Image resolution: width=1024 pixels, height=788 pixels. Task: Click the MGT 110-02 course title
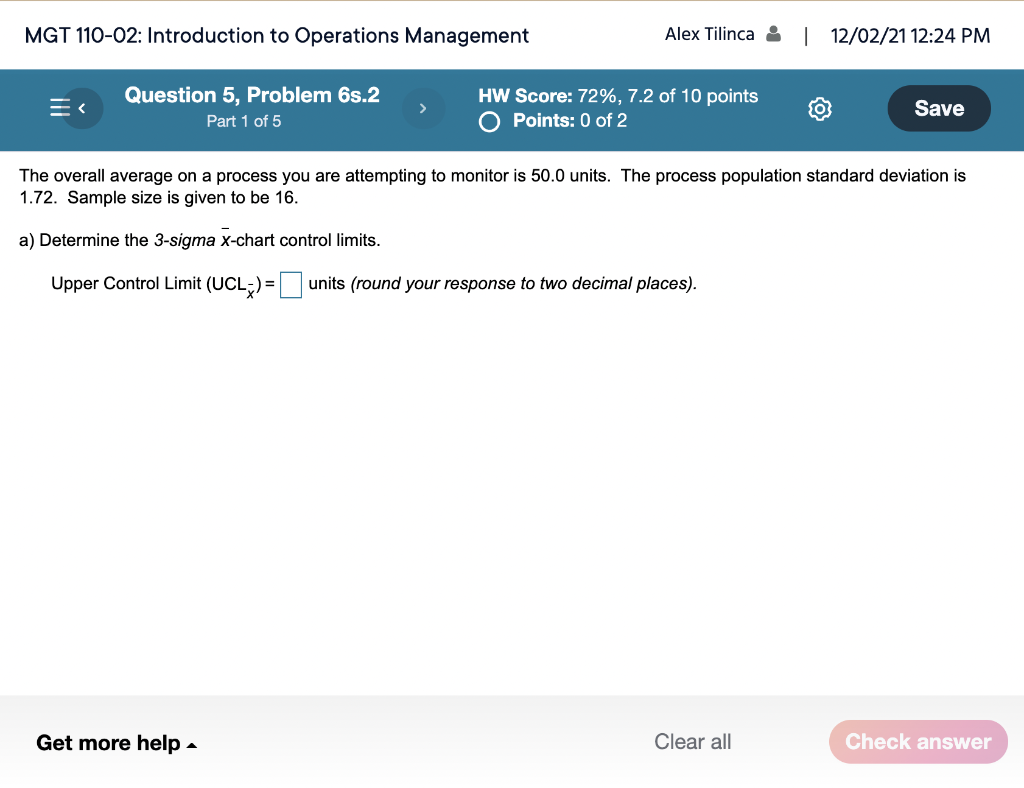tap(278, 35)
